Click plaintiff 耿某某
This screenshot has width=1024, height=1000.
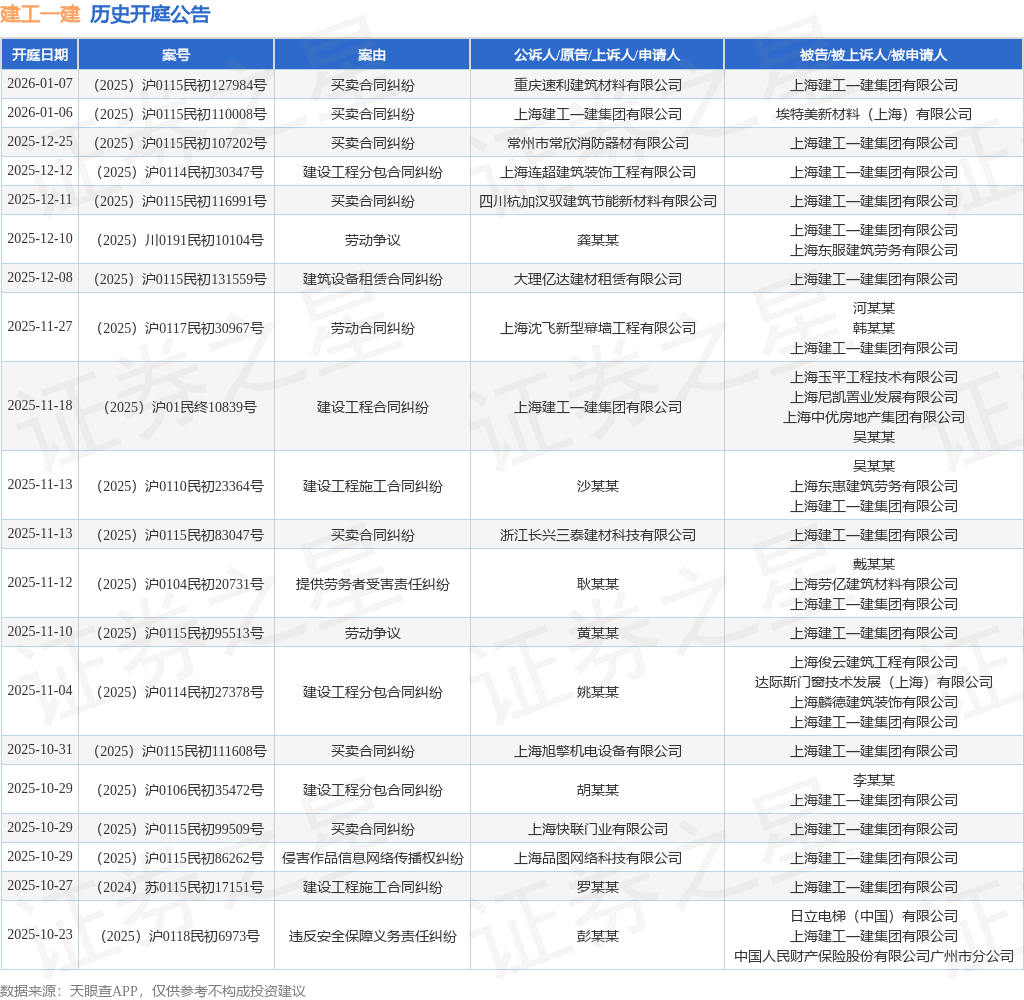[x=598, y=584]
